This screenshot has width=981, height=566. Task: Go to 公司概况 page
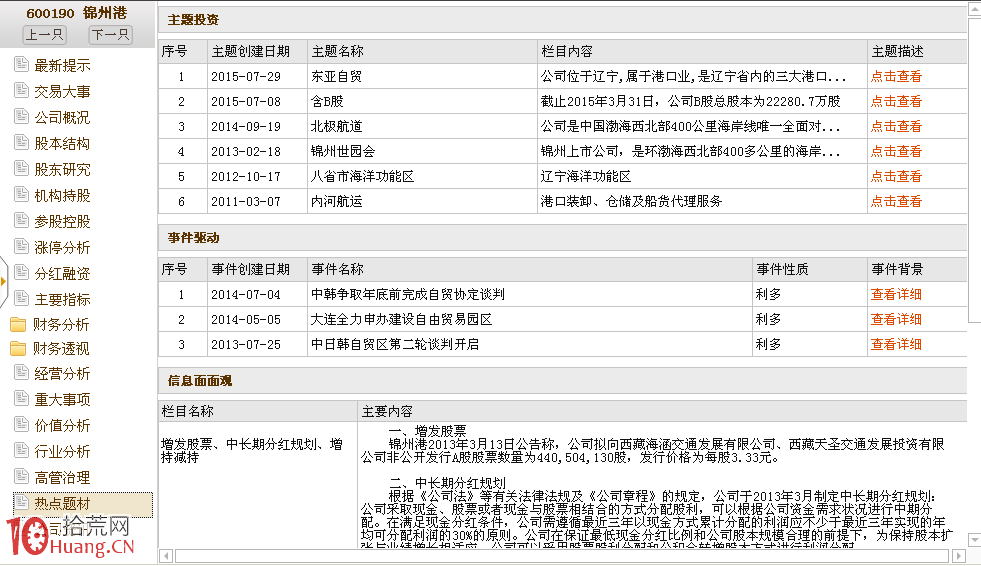[62, 117]
